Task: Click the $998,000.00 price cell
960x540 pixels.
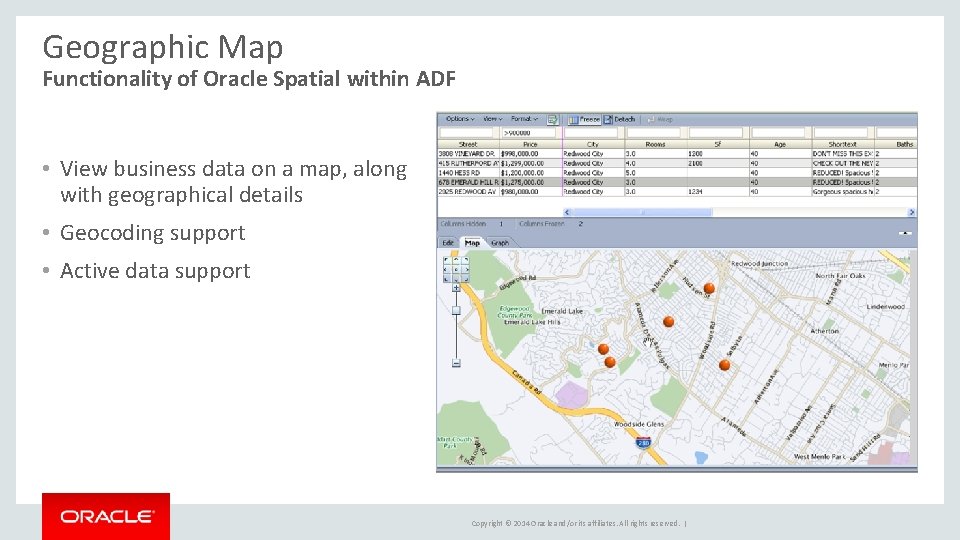Action: [x=531, y=154]
